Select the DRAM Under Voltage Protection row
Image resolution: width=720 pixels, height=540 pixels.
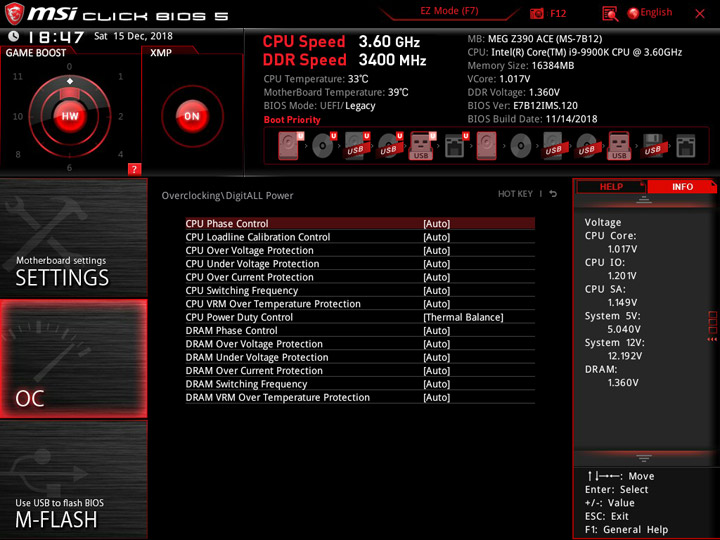[360, 357]
